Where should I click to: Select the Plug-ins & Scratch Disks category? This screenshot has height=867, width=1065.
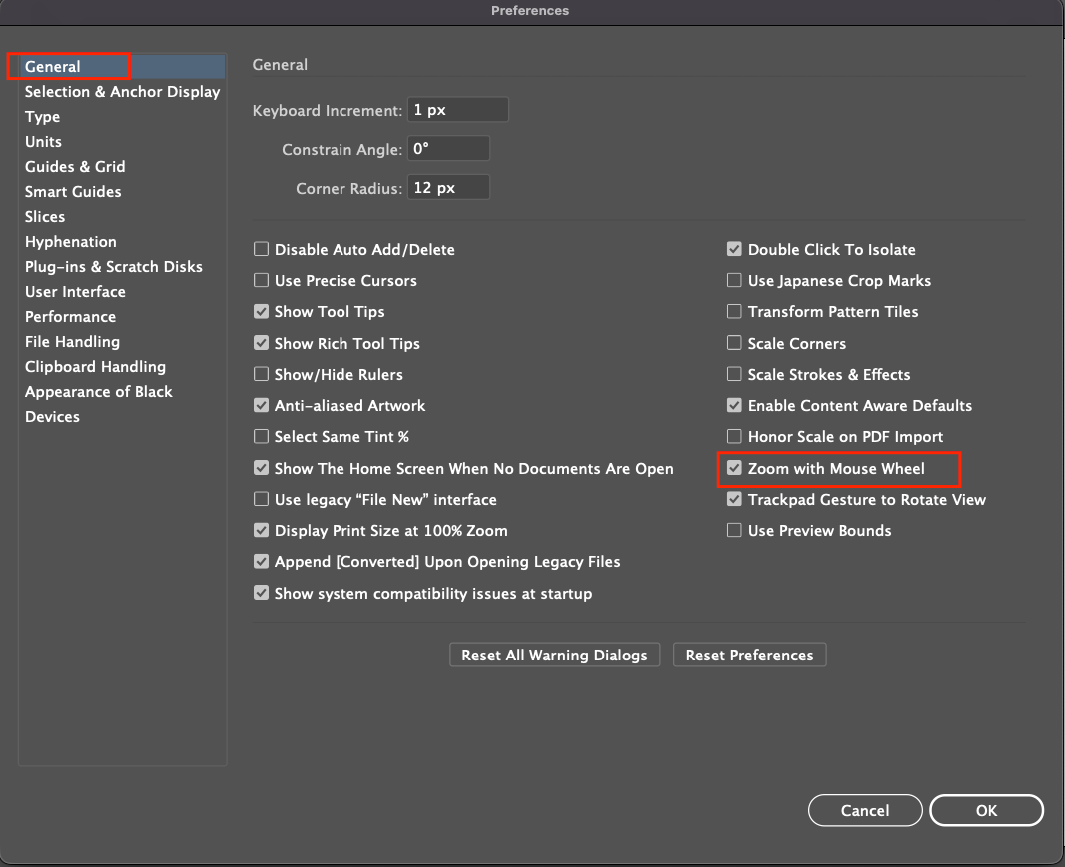pyautogui.click(x=113, y=266)
